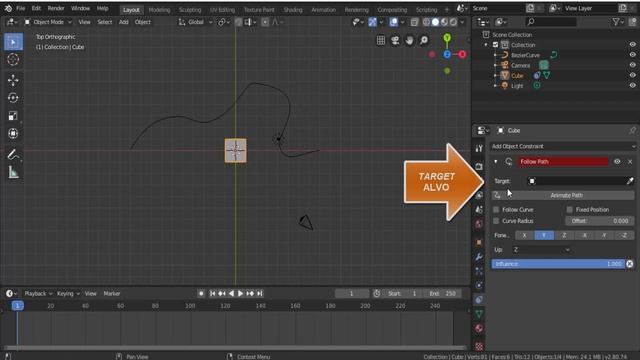Switch to the Modeling workspace tab
The image size is (640, 360).
159,9
